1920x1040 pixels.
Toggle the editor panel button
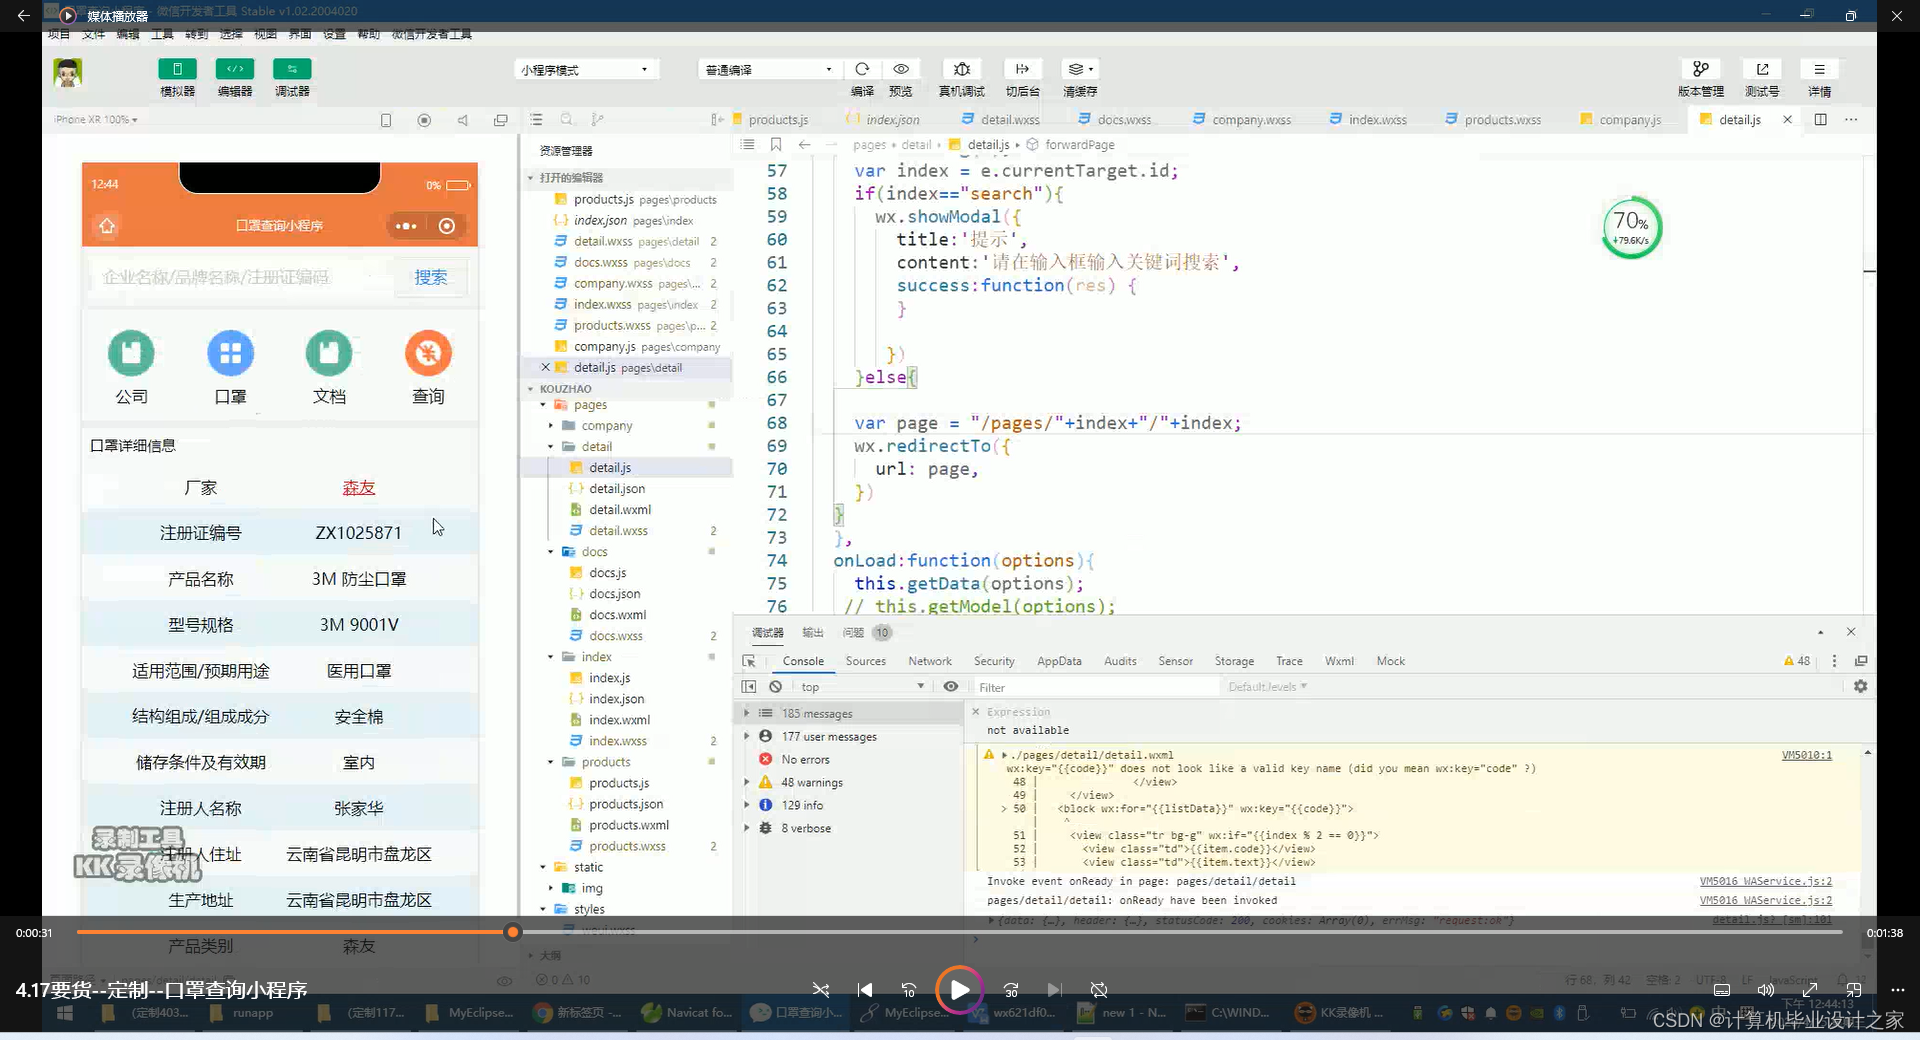tap(235, 69)
